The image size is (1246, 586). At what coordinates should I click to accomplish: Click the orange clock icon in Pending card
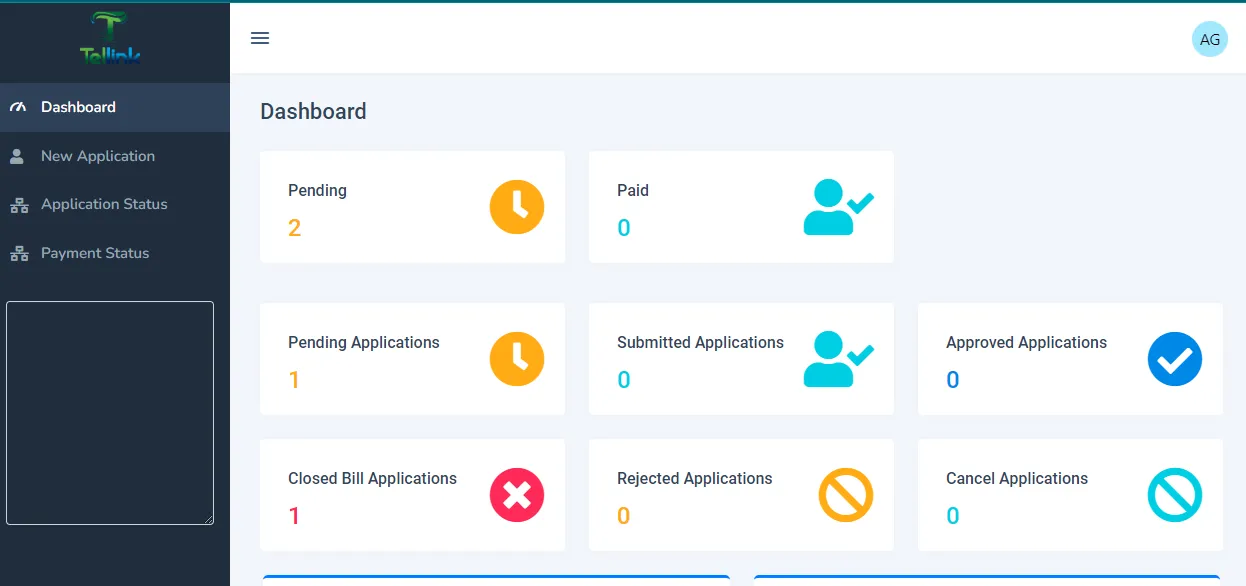point(516,207)
